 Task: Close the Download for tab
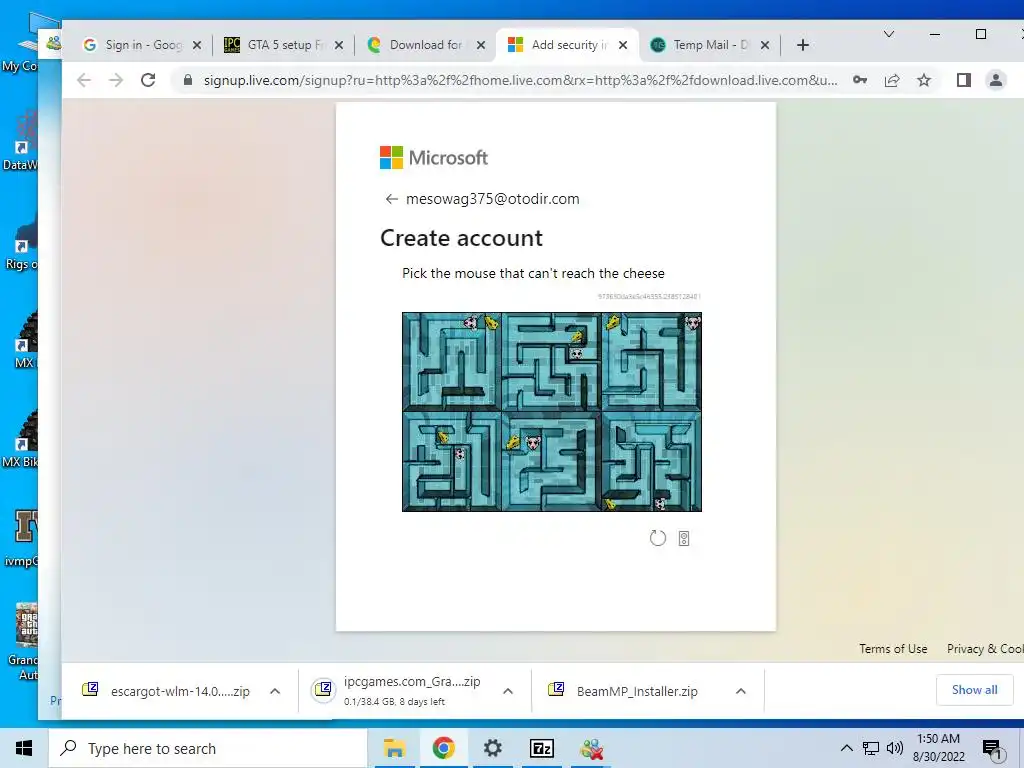[x=481, y=45]
